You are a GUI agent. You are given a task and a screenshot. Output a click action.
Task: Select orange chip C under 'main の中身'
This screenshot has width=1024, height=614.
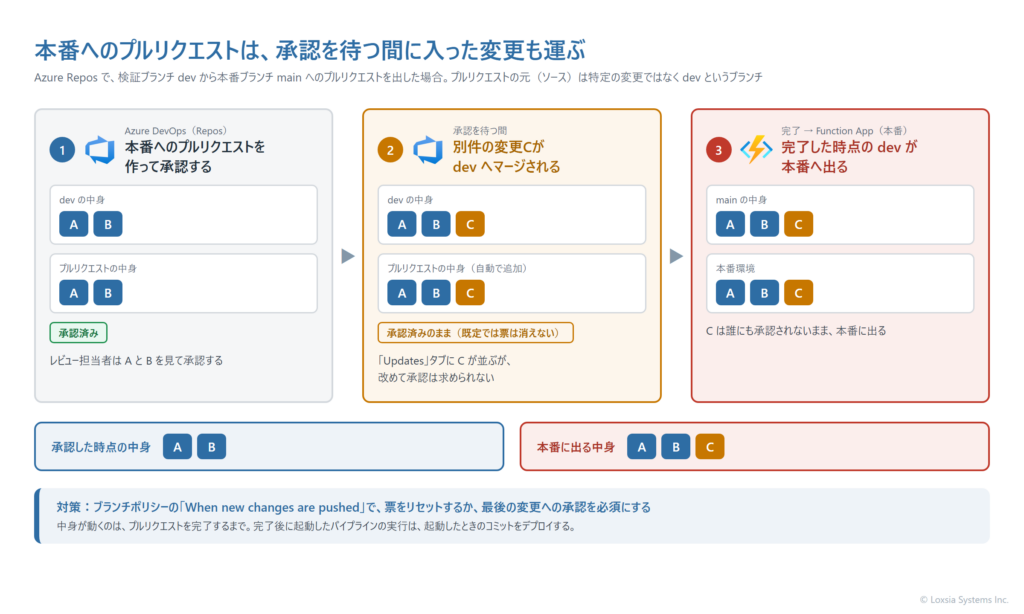click(798, 224)
